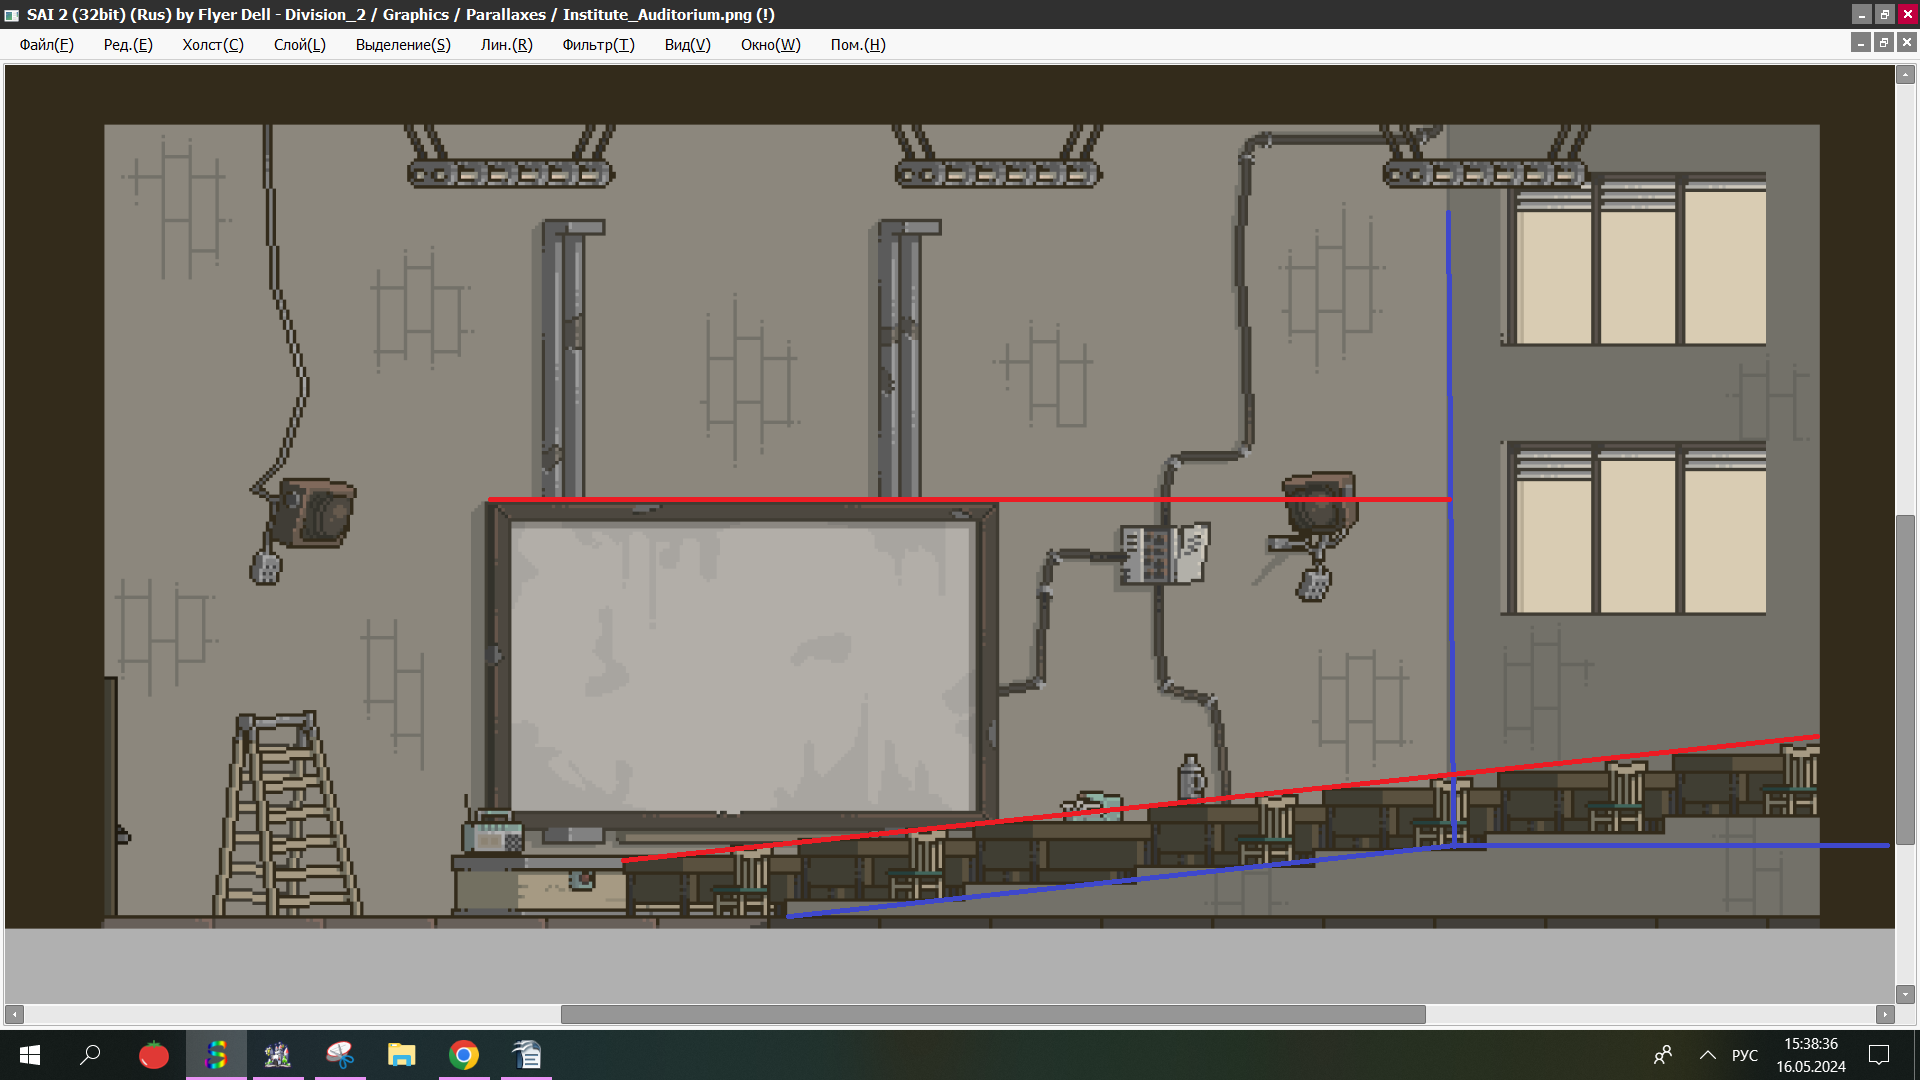The image size is (1920, 1080).
Task: Open File Explorer from the taskbar
Action: coord(402,1055)
